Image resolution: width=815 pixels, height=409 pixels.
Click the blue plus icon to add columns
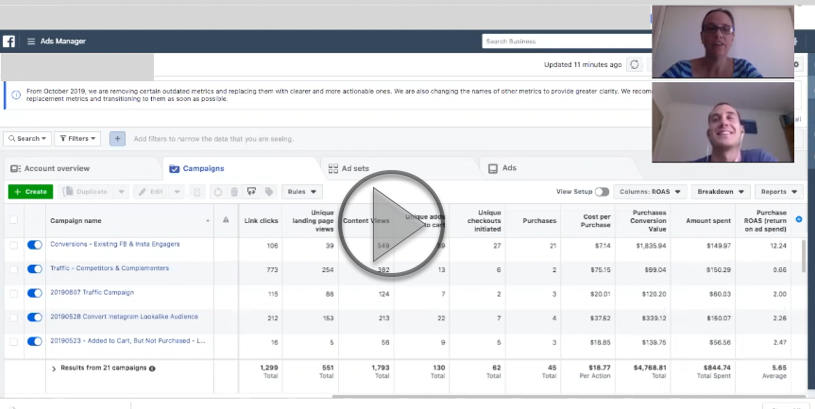pos(798,219)
